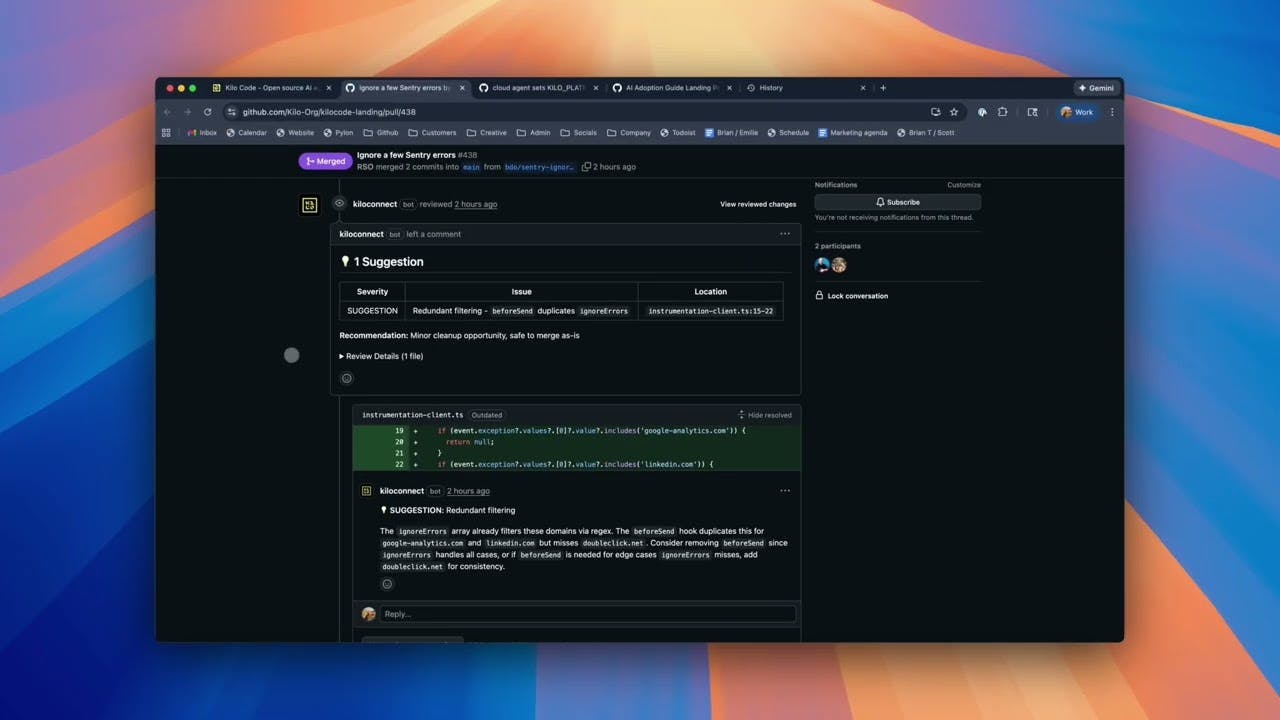Viewport: 1280px width, 720px height.
Task: Reload the page with the refresh icon
Action: (207, 112)
